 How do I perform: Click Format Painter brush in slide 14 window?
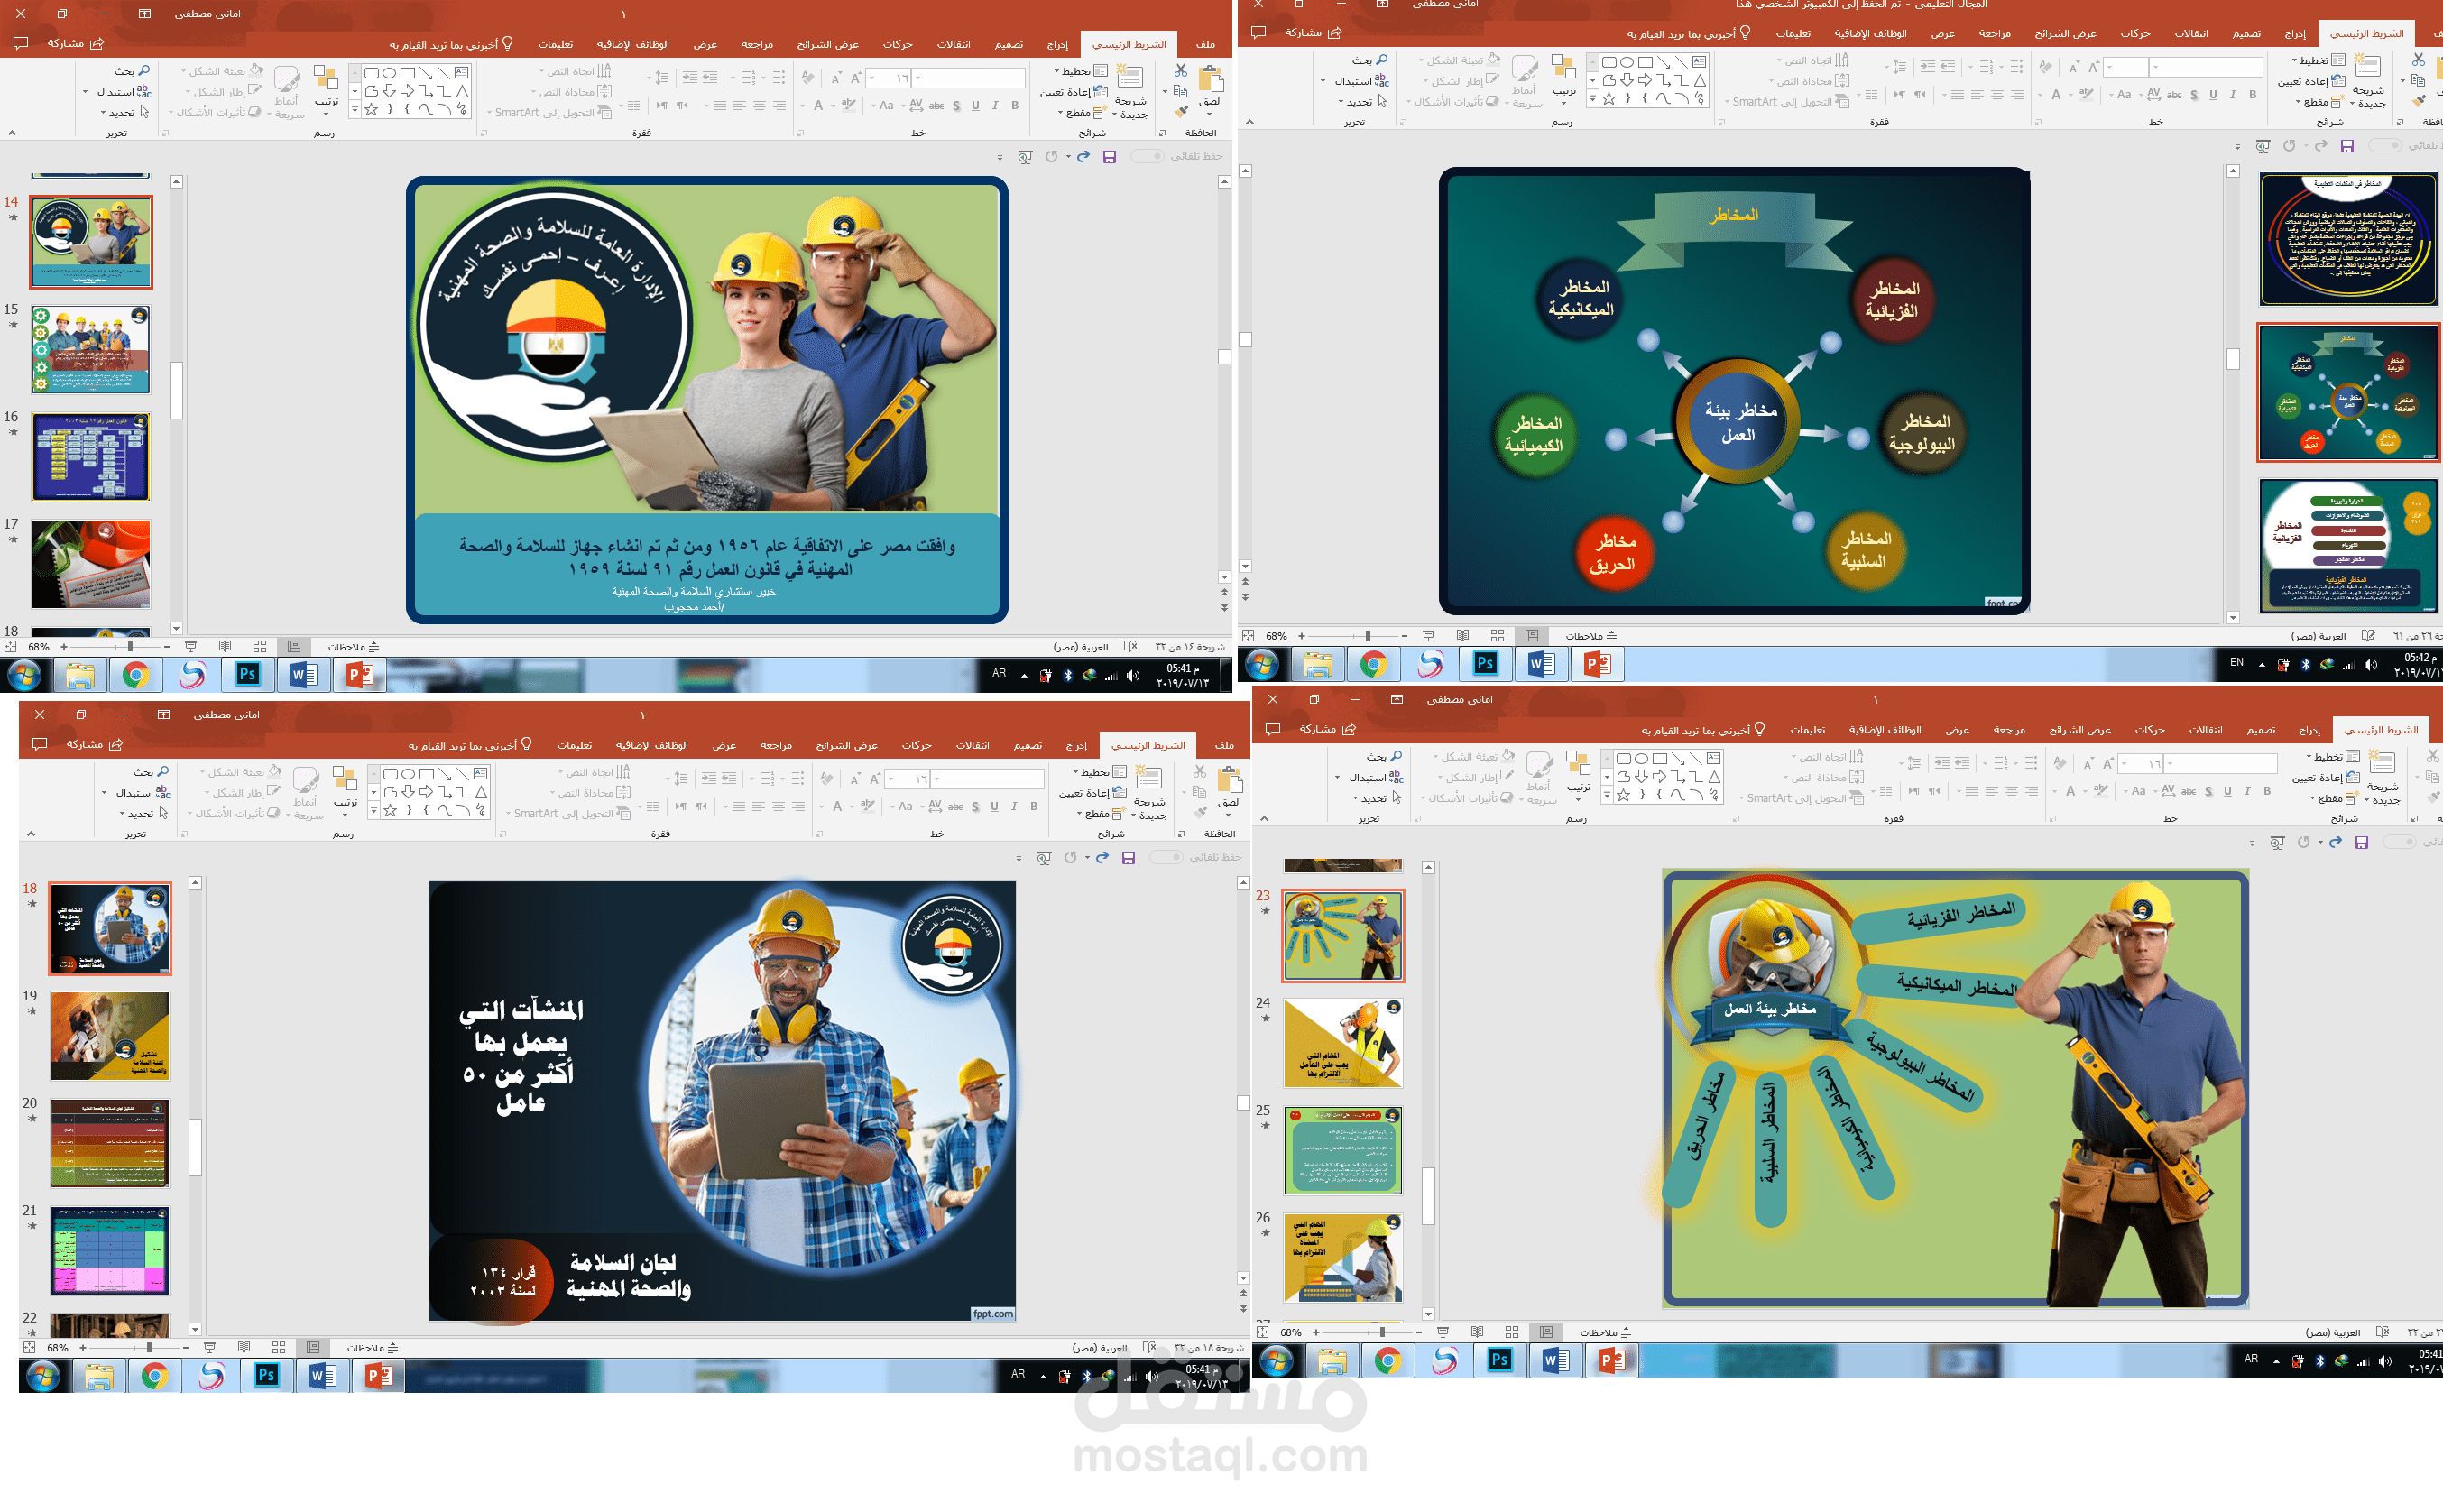1181,111
